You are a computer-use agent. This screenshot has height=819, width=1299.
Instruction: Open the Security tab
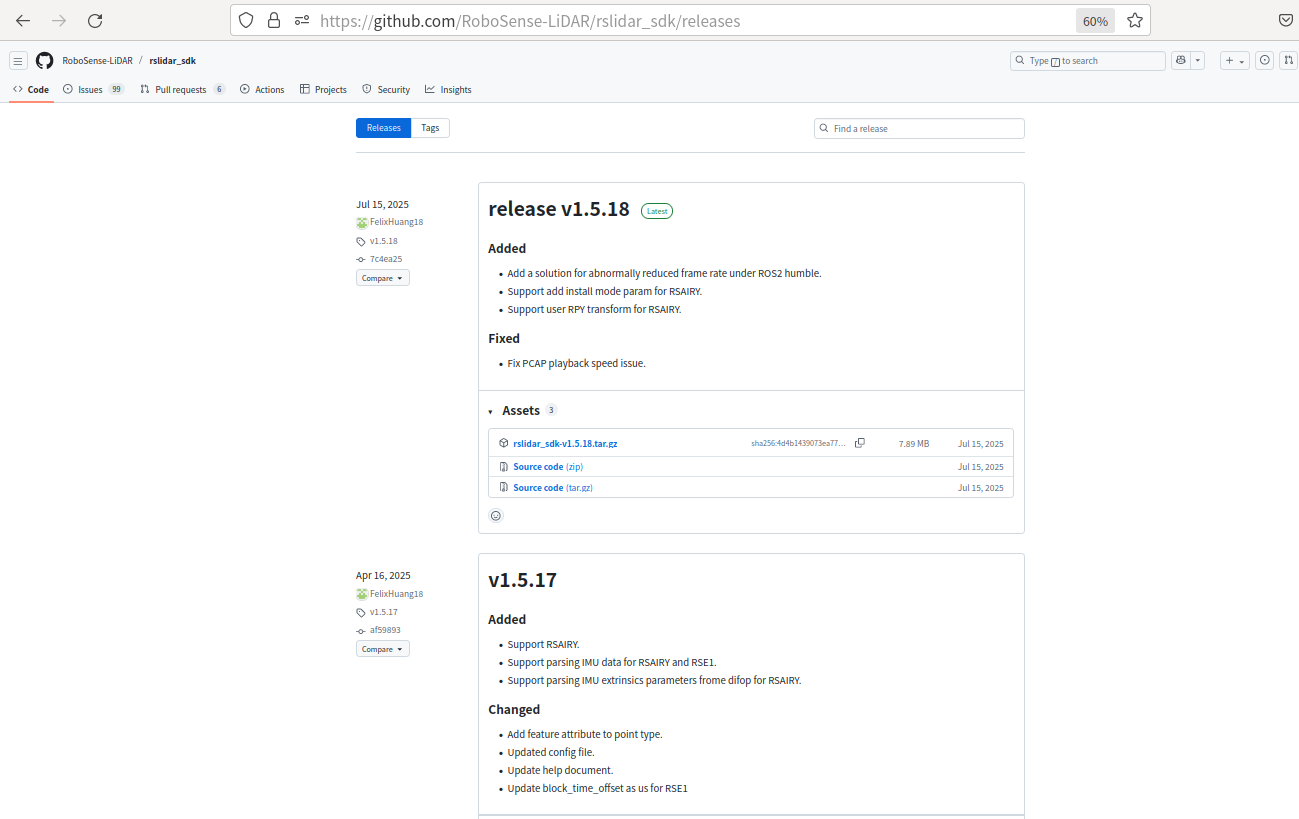click(386, 89)
